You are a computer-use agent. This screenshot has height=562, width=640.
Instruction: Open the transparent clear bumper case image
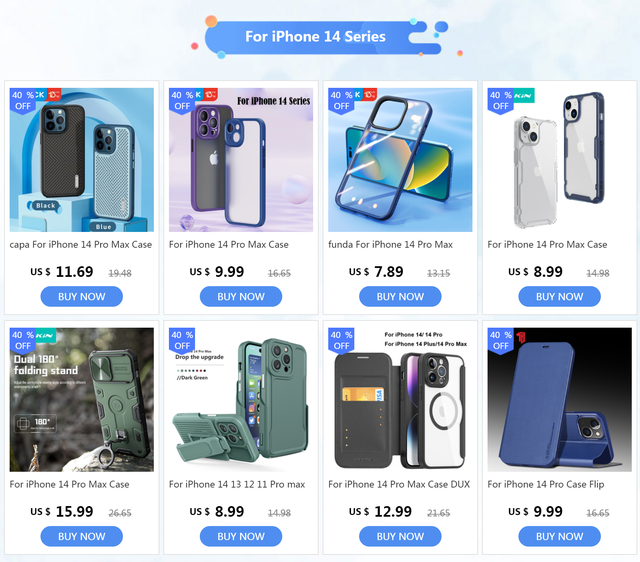coord(560,160)
